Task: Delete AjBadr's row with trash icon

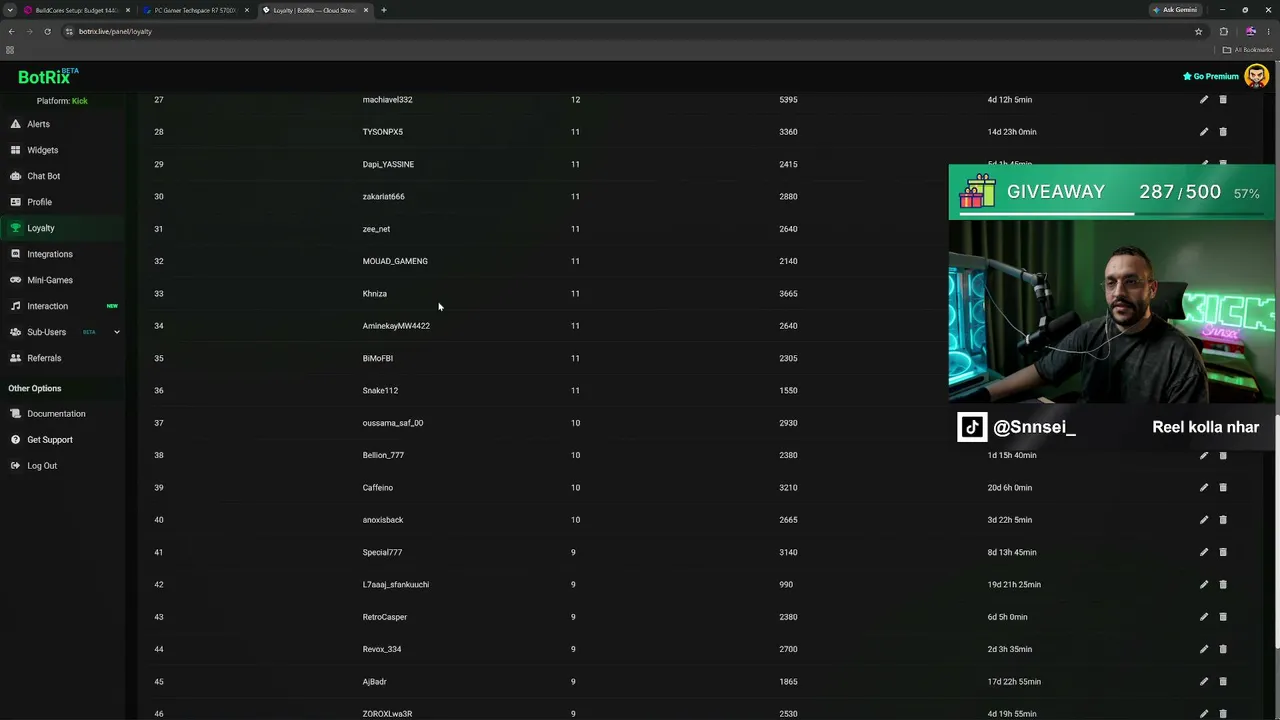Action: pos(1223,682)
